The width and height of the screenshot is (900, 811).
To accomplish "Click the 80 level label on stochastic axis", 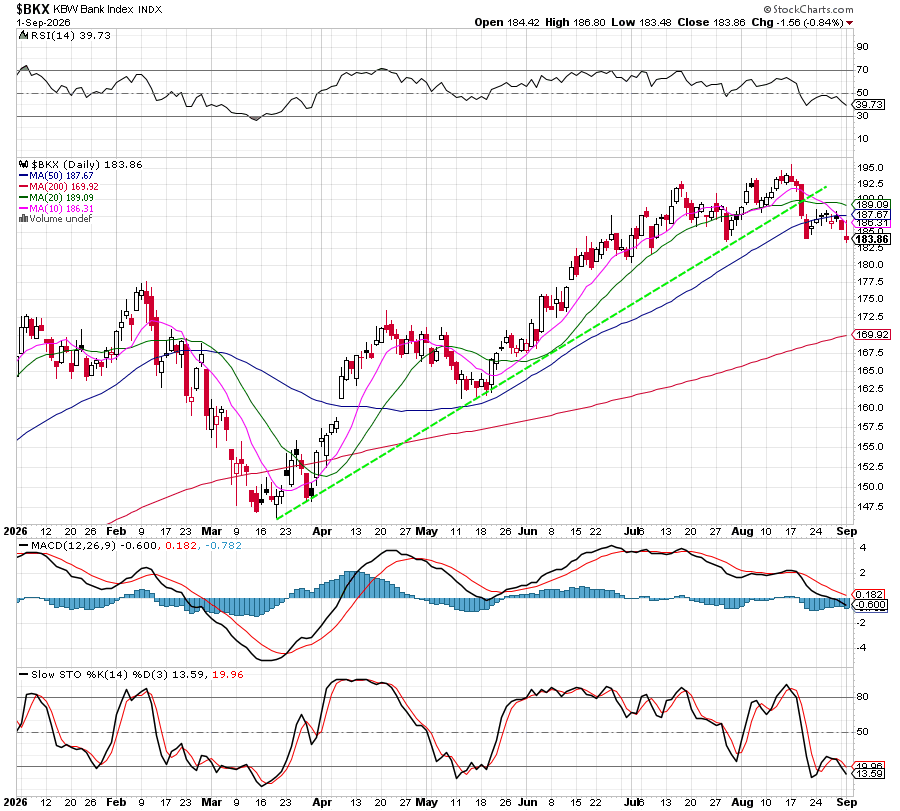I will (x=863, y=697).
